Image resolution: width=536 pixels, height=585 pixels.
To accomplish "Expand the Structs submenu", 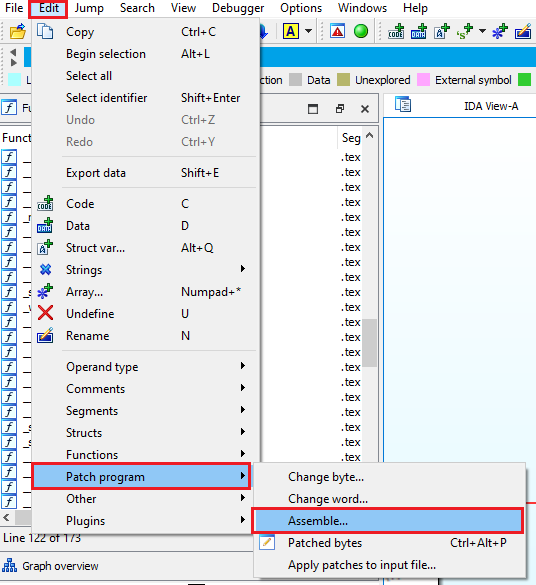I will click(145, 433).
